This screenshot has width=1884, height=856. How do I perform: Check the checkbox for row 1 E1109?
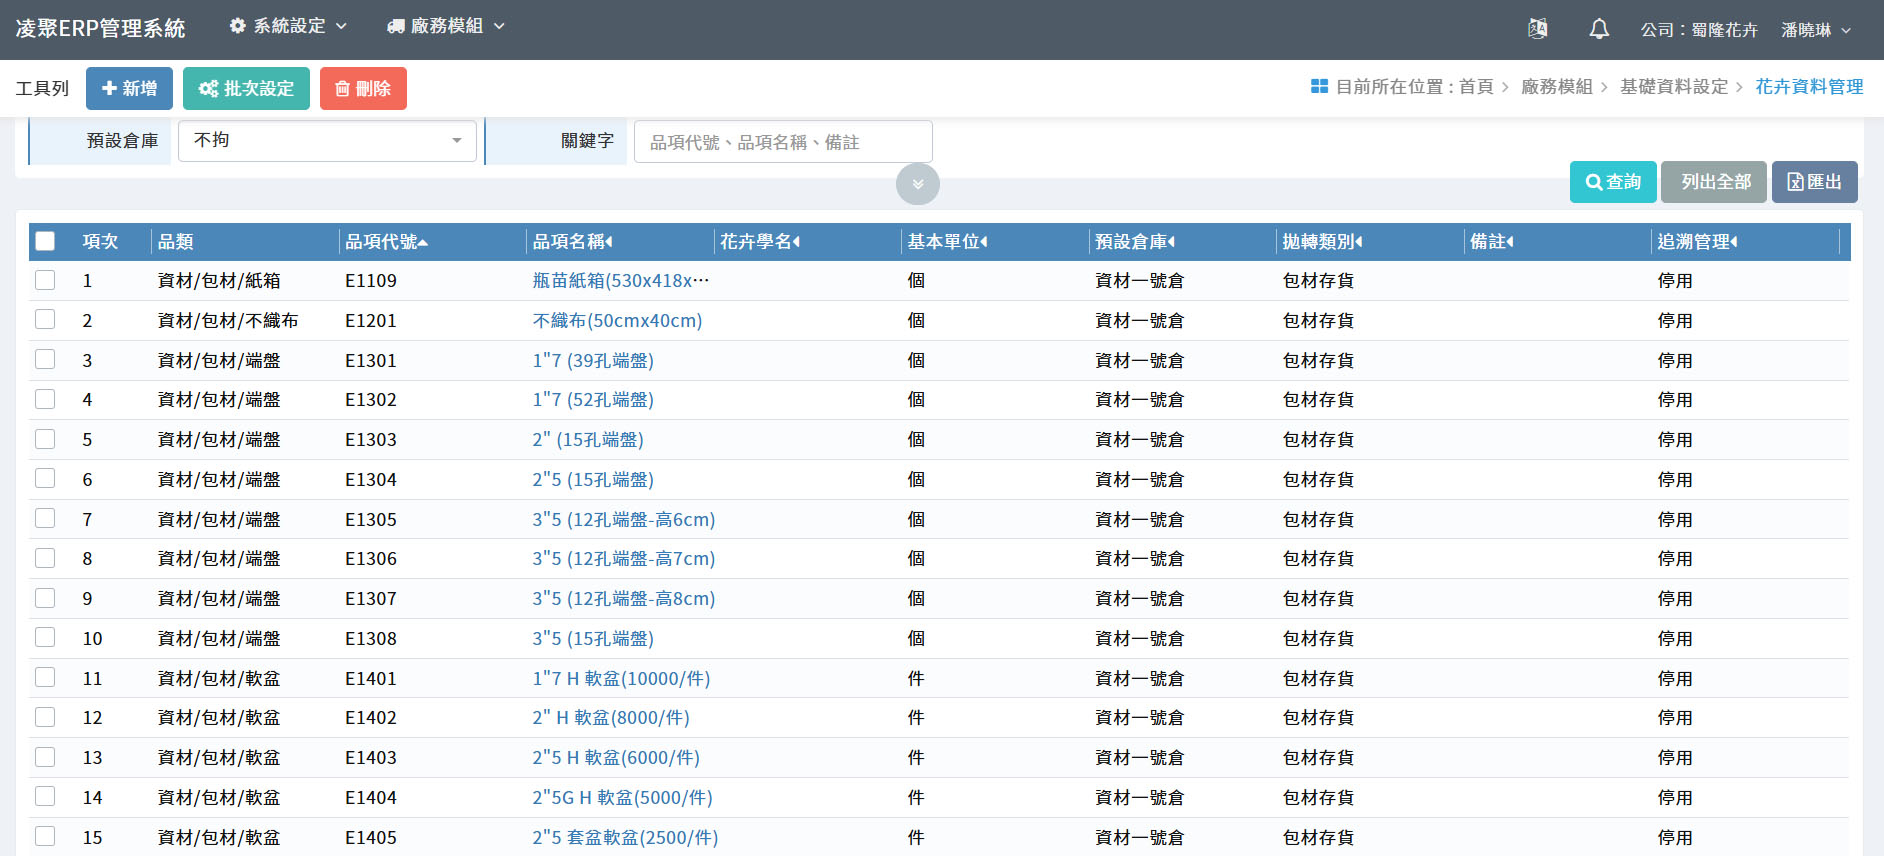[x=45, y=280]
